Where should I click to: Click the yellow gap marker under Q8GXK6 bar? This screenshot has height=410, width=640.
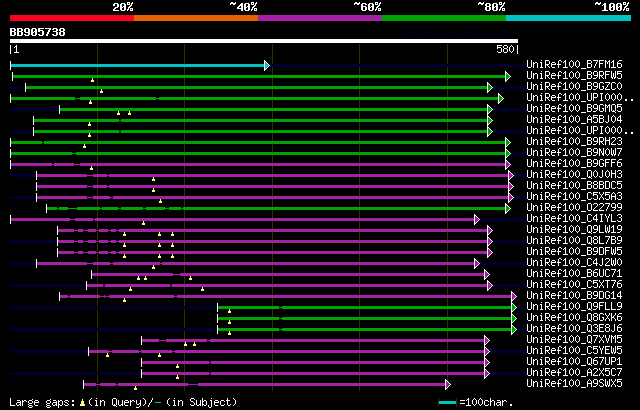[229, 323]
